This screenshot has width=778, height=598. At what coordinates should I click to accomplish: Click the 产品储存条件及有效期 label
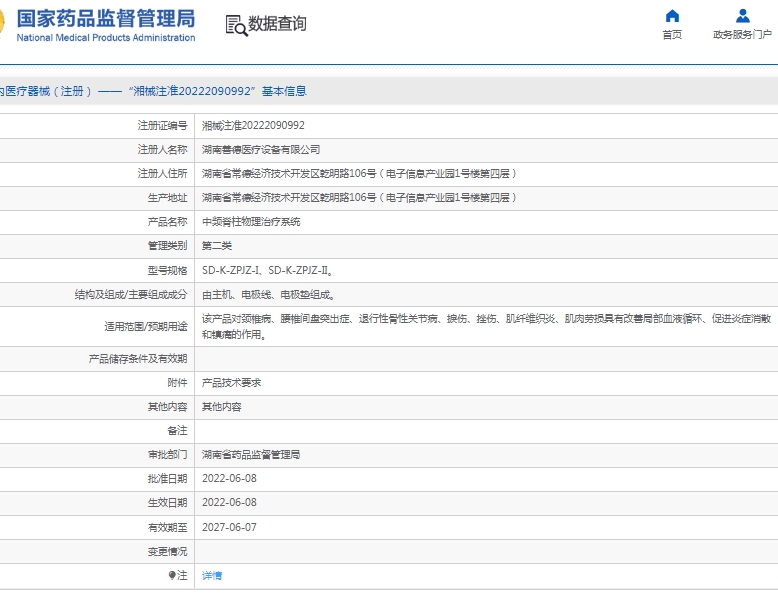point(138,359)
